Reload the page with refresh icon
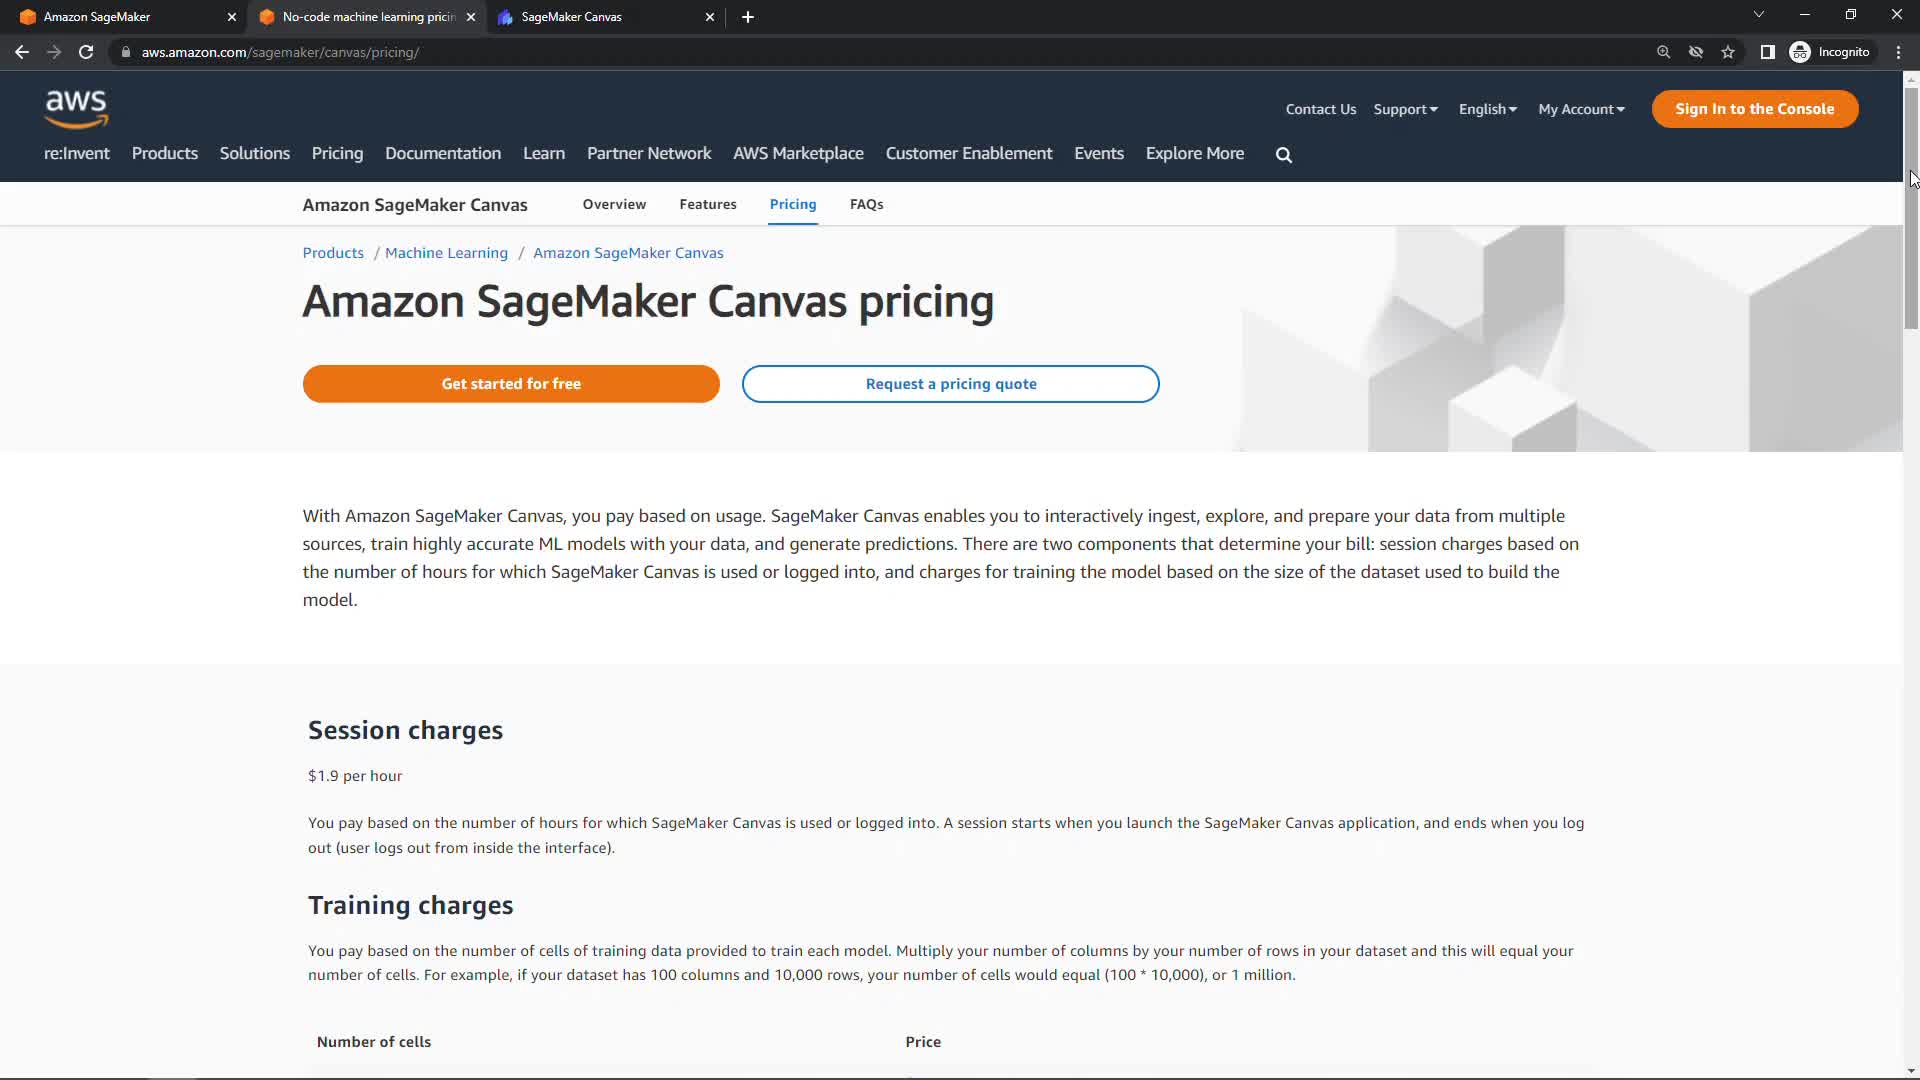 tap(86, 52)
